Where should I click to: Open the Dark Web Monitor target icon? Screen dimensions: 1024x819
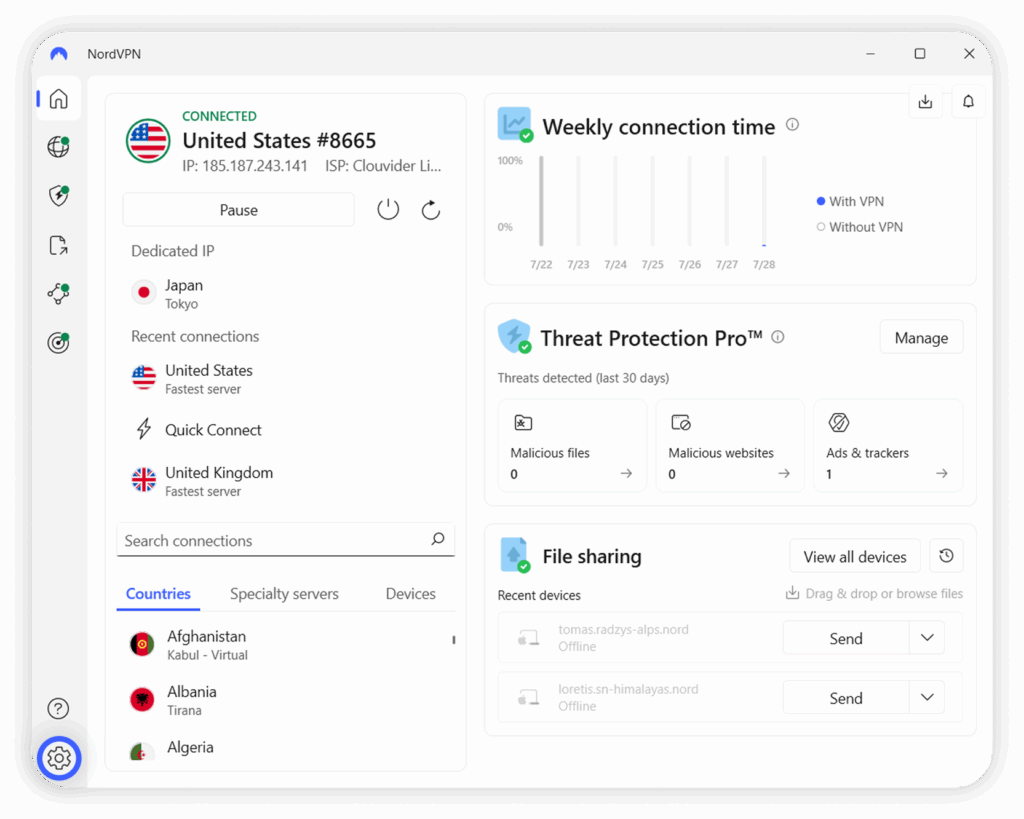tap(58, 343)
